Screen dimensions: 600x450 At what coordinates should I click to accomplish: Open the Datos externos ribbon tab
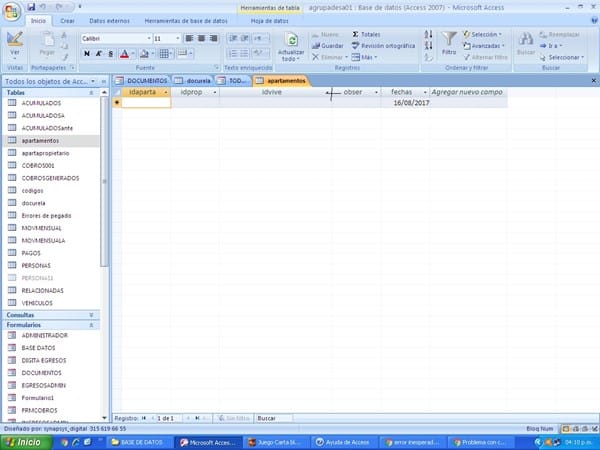click(x=109, y=21)
